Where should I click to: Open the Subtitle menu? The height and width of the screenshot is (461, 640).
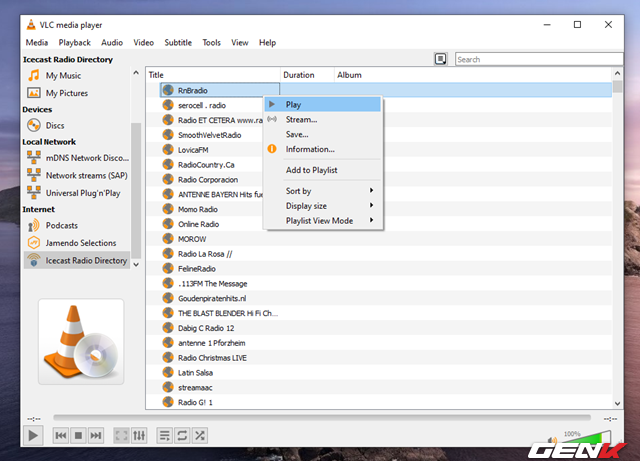(178, 42)
